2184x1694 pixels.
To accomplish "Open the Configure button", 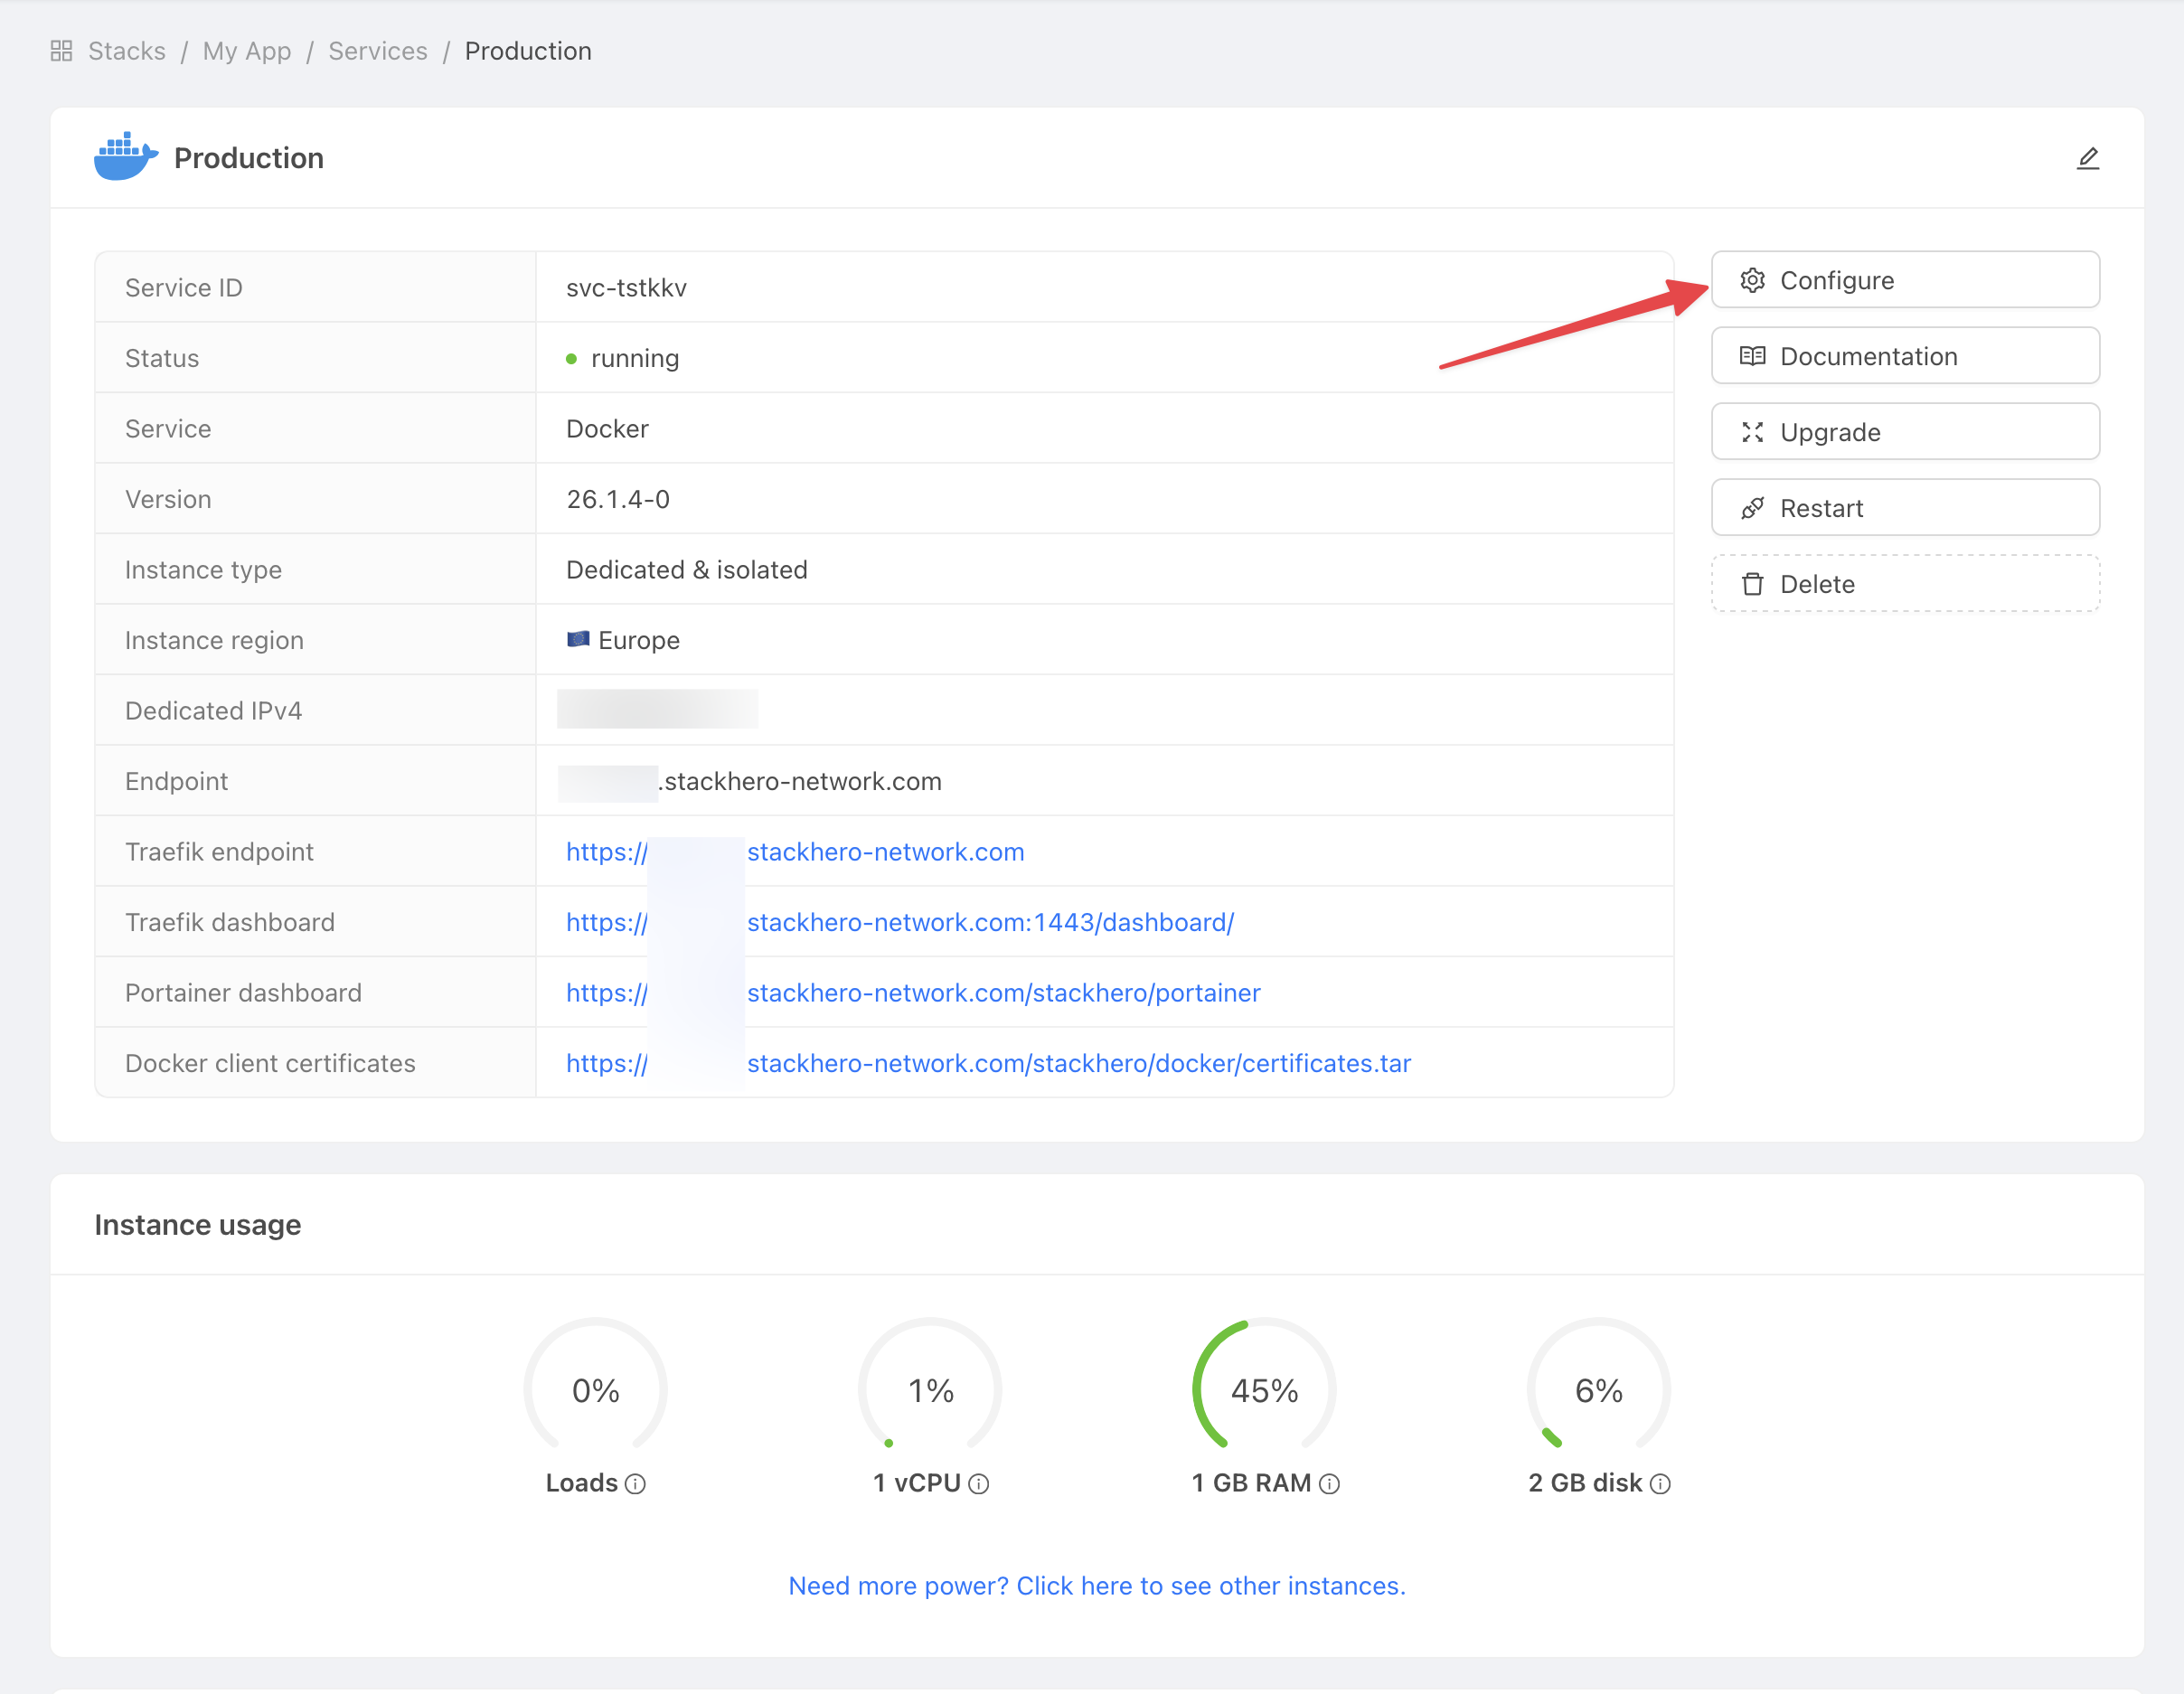I will [1904, 280].
